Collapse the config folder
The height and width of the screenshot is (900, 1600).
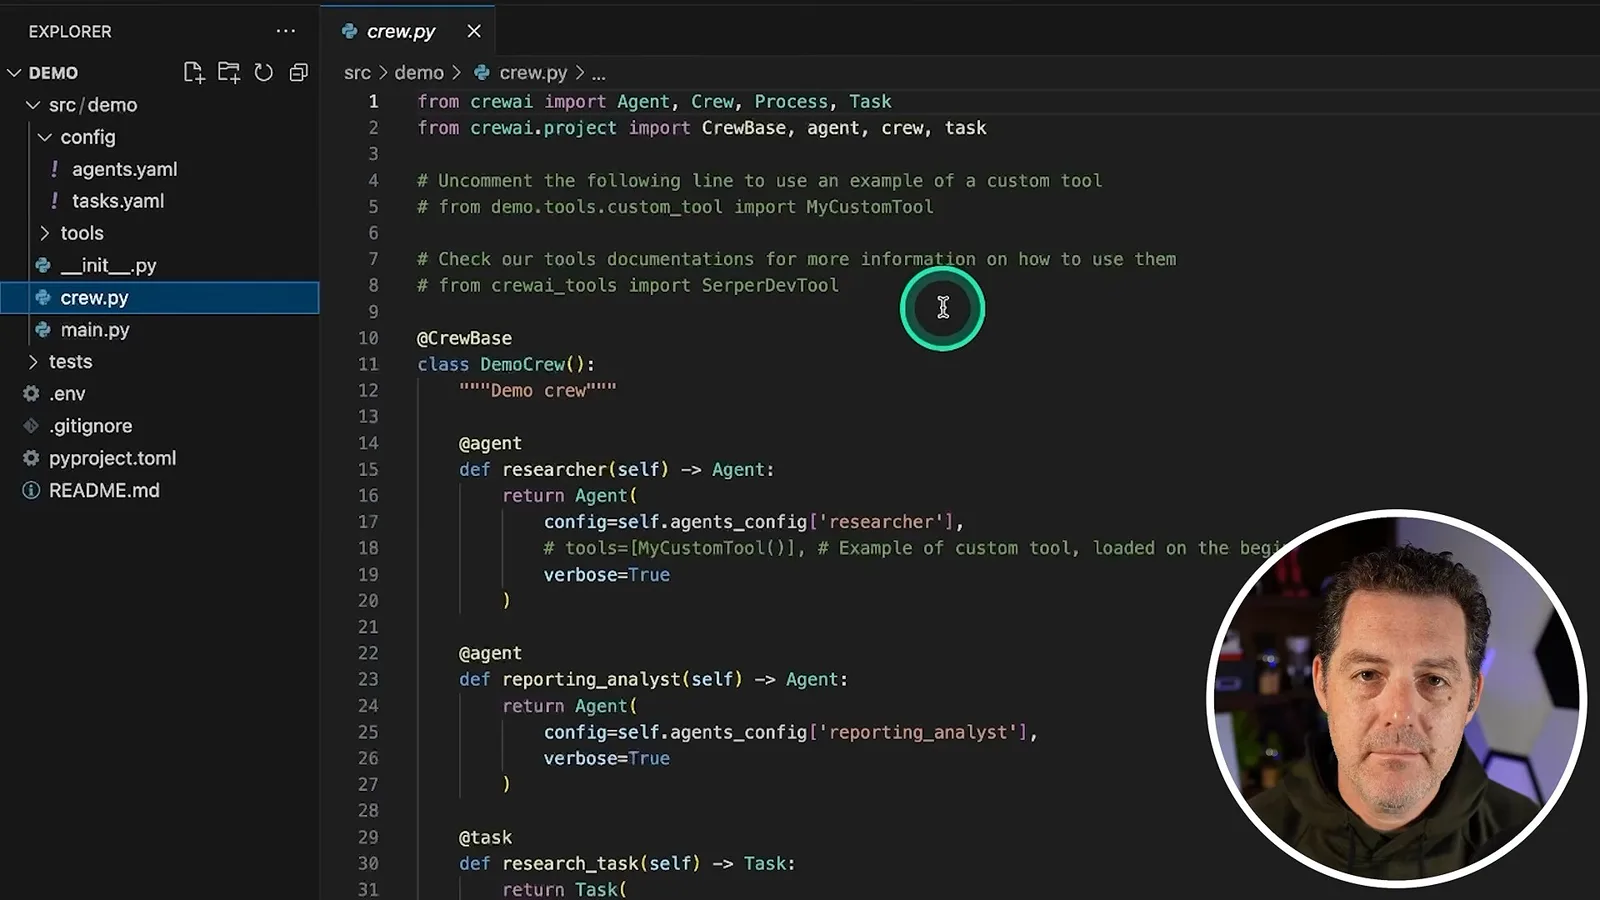(45, 137)
